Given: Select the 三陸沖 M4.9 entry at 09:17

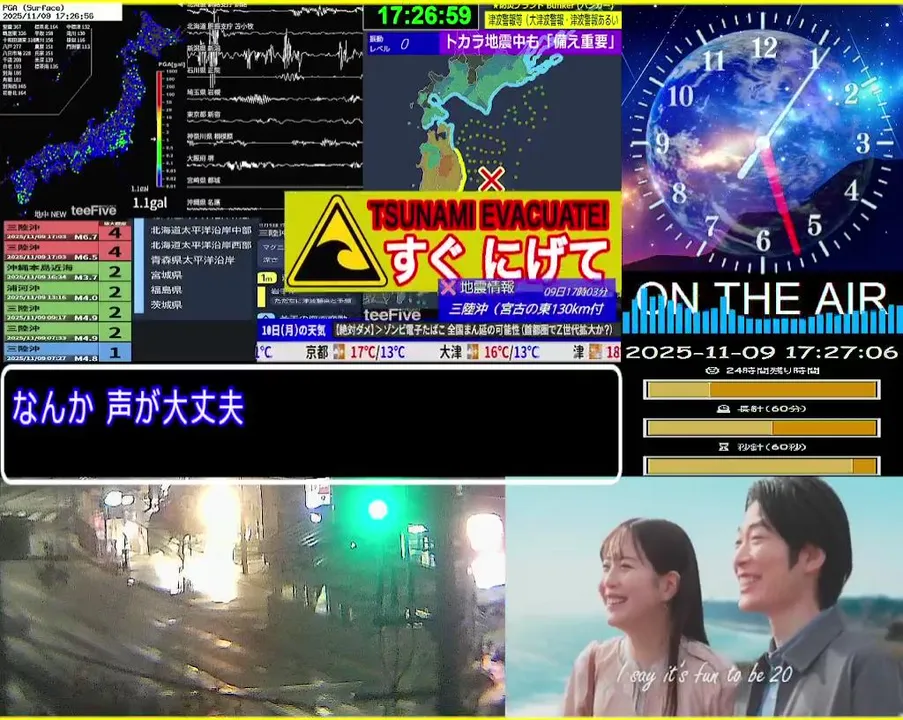Looking at the screenshot, I should click(67, 312).
